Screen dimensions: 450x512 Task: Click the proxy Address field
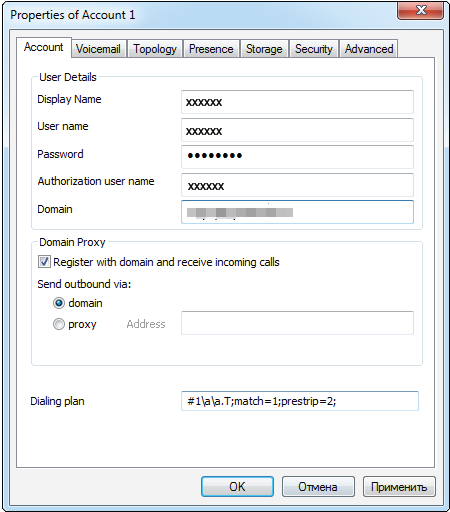click(x=297, y=323)
